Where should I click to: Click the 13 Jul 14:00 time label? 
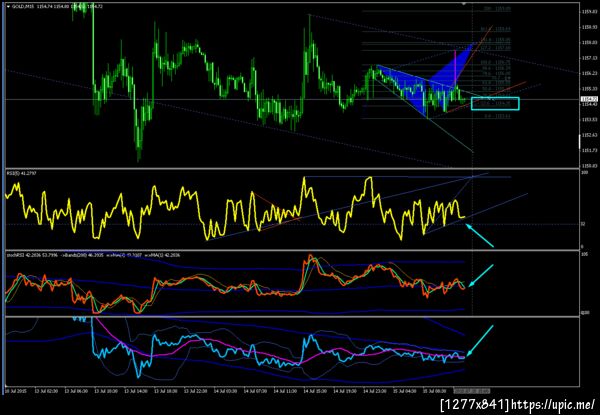[x=135, y=392]
